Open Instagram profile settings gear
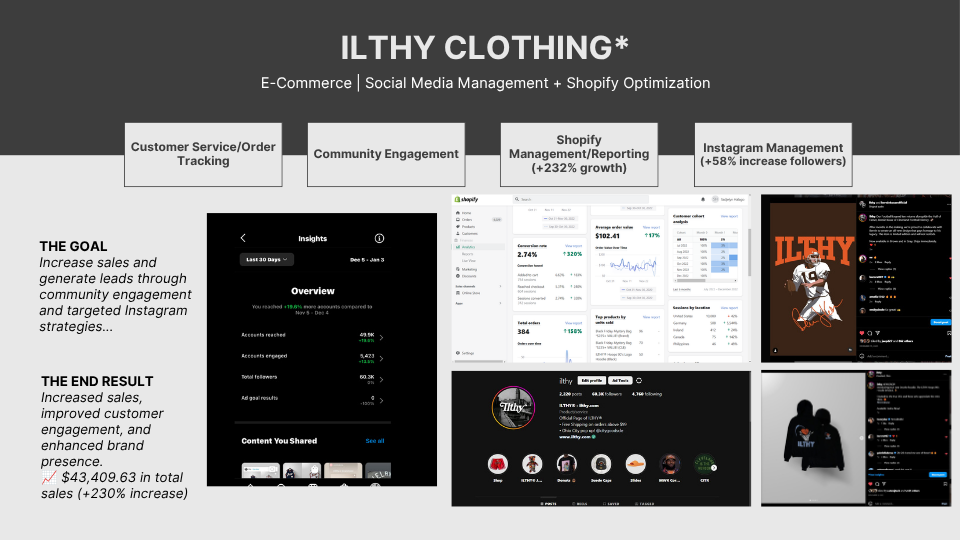Screen dimensions: 960x540 (639, 381)
